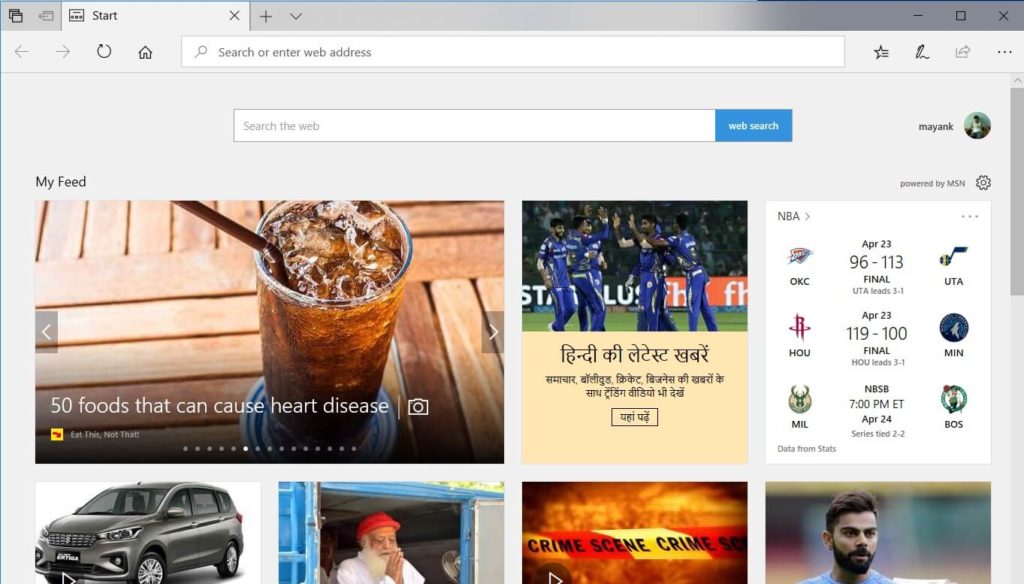Viewport: 1024px width, 584px height.
Task: Click the Share page icon
Action: [963, 52]
